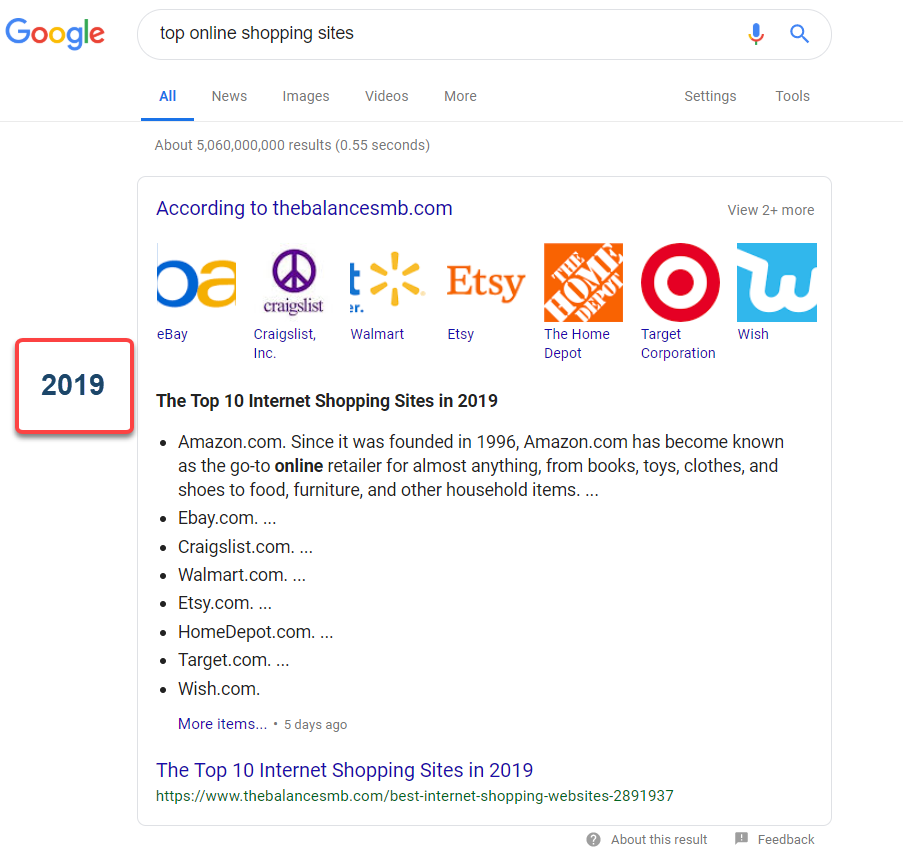This screenshot has width=903, height=868.
Task: Open the Settings dropdown
Action: (710, 96)
